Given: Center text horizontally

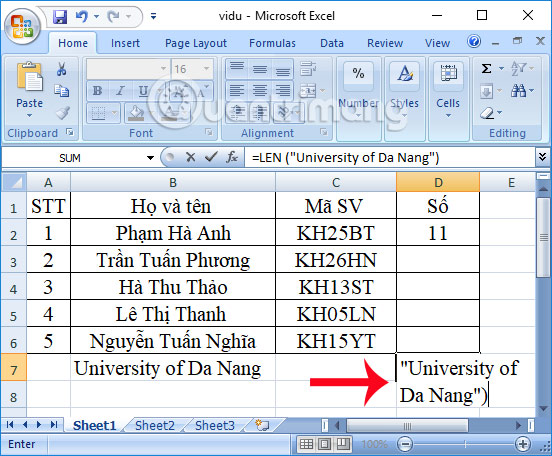Looking at the screenshot, I should pyautogui.click(x=260, y=90).
